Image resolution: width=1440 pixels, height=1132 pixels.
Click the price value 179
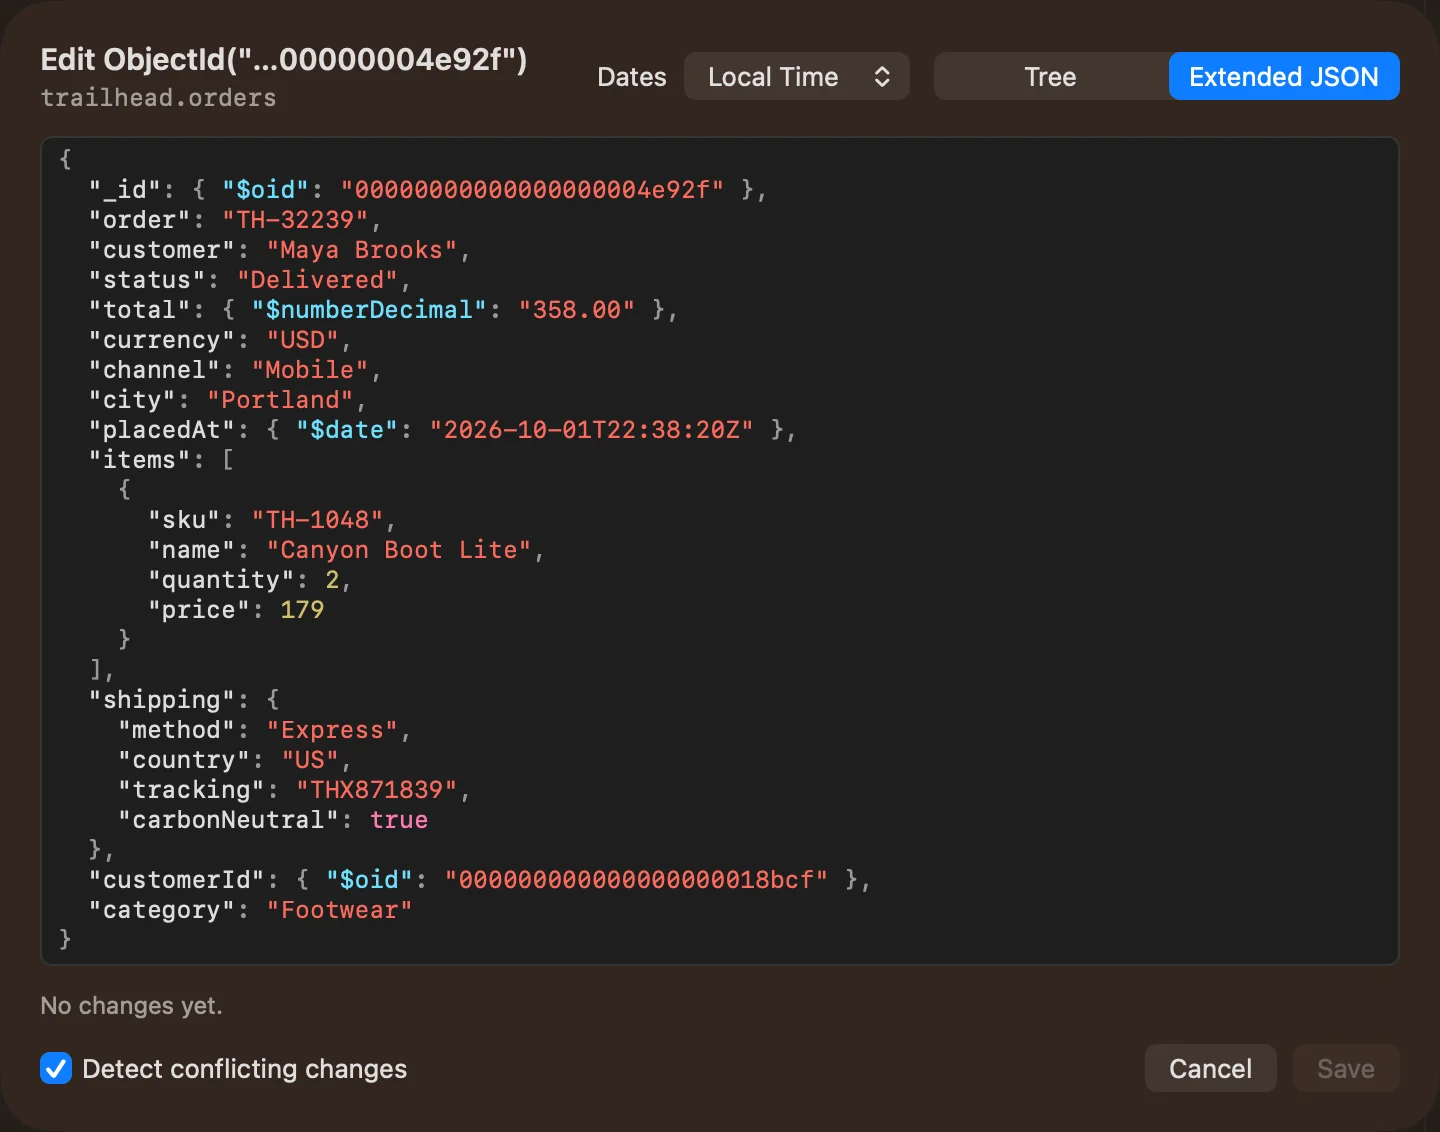click(x=302, y=610)
